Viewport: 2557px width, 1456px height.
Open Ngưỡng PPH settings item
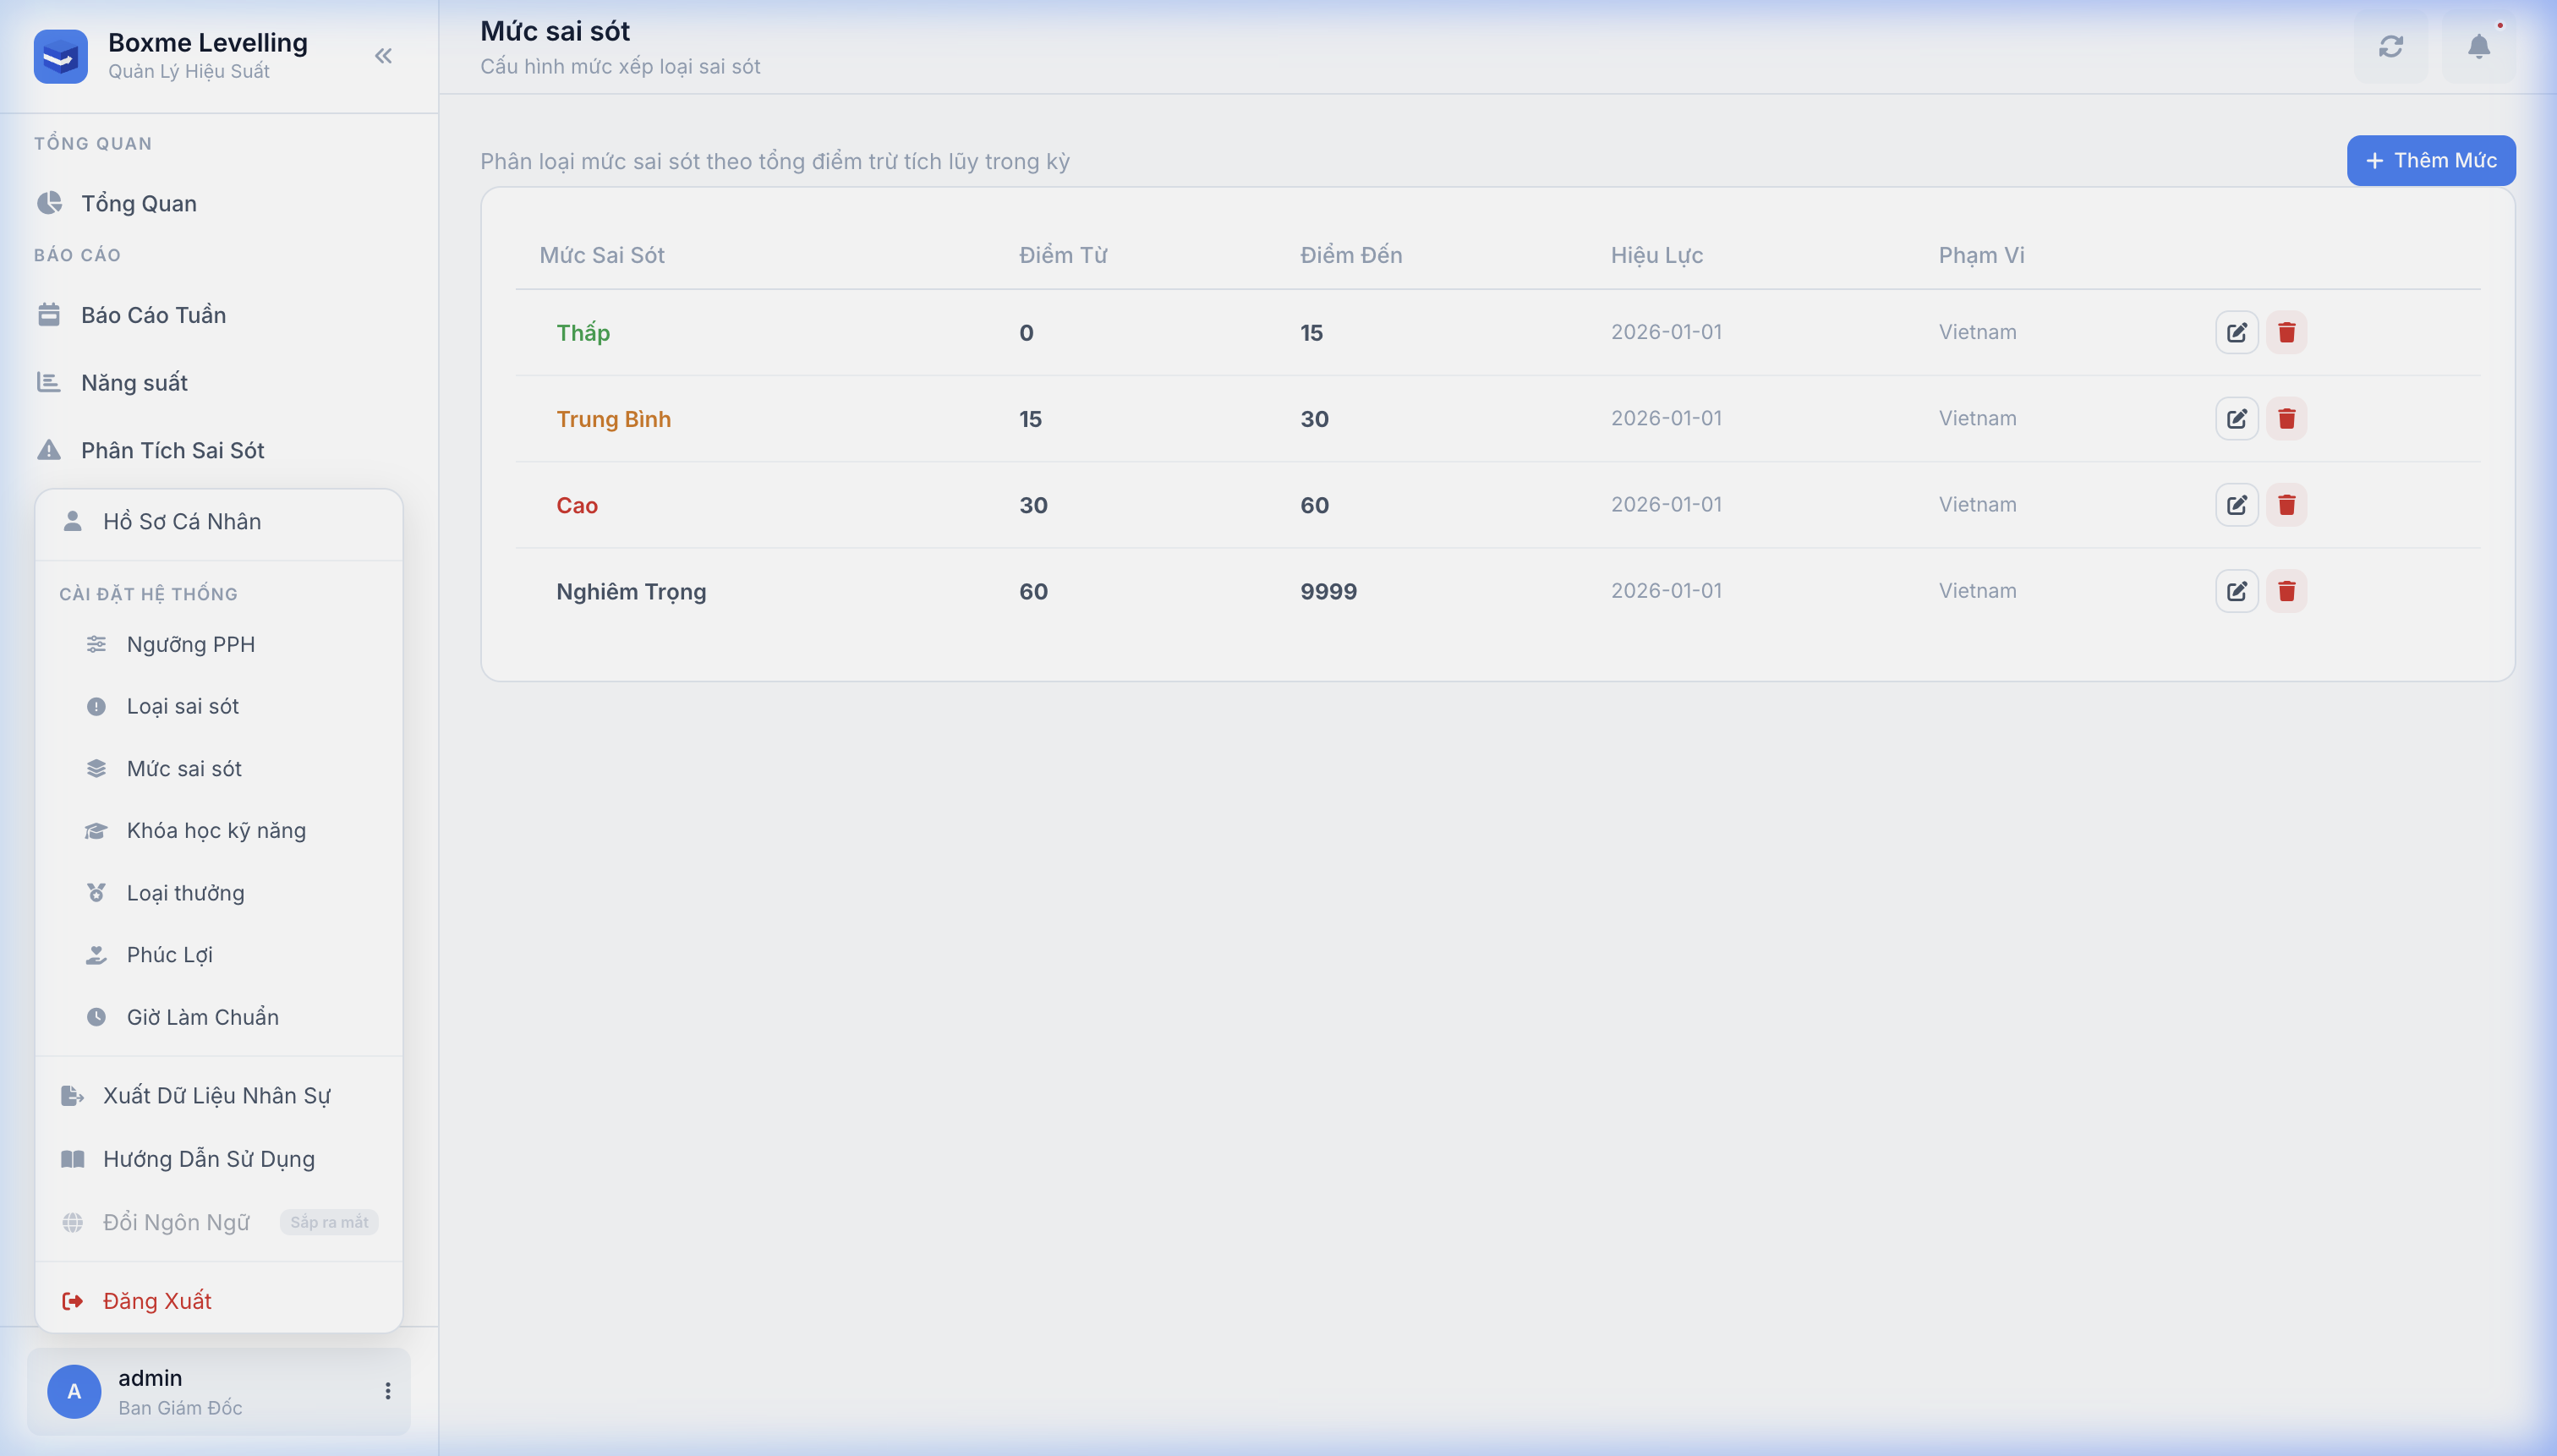190,644
